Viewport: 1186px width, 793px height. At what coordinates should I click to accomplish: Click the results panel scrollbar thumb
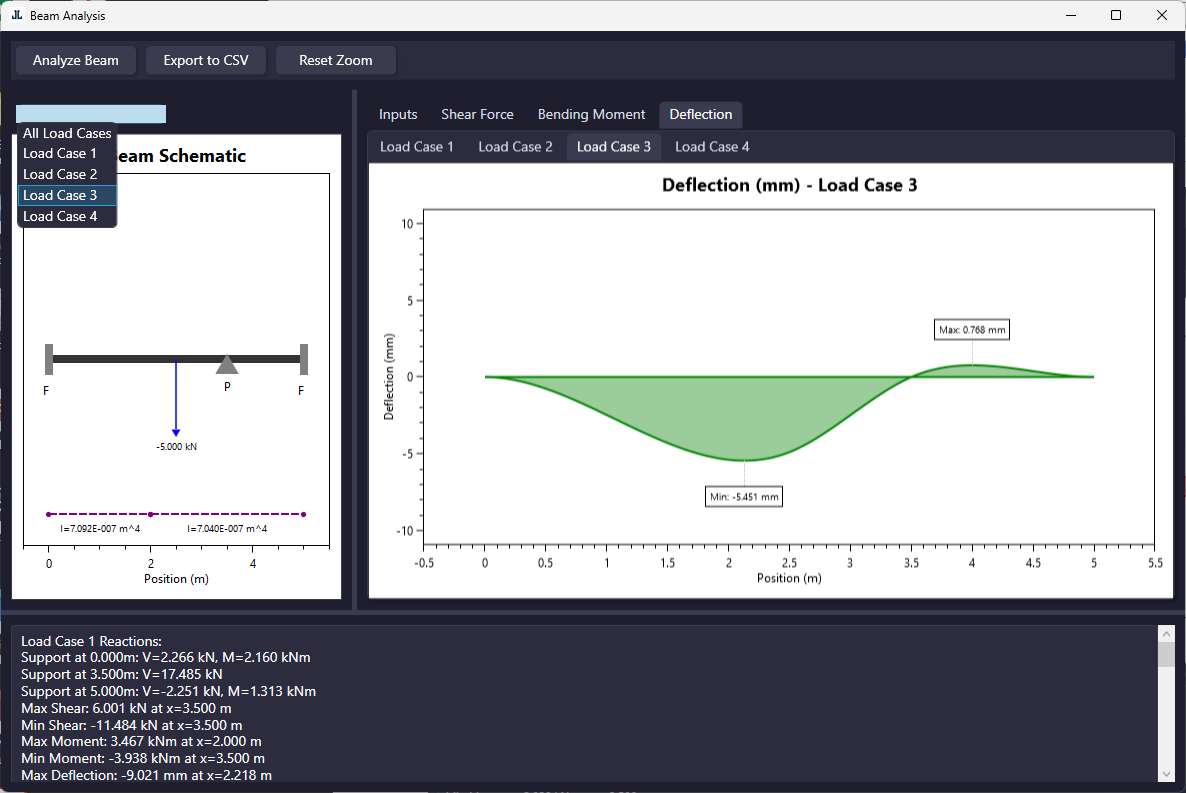point(1165,655)
